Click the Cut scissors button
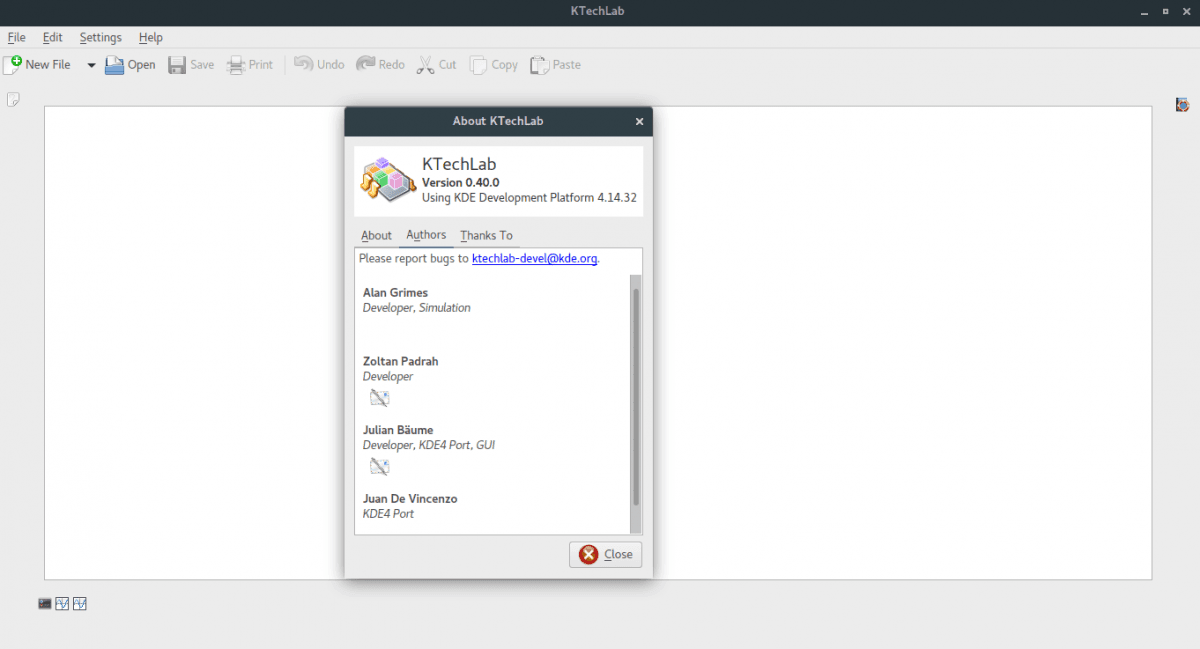Screen dimensions: 1200x649 436,64
